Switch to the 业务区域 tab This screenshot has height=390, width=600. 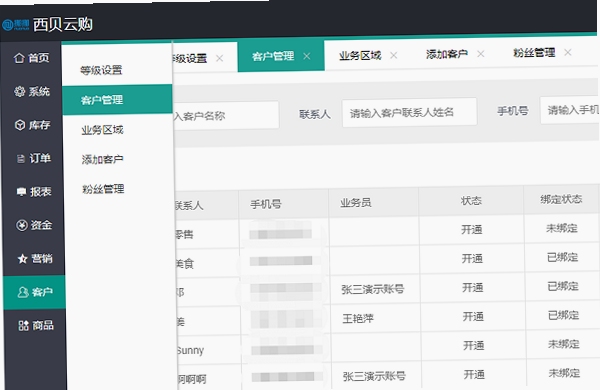[x=360, y=55]
